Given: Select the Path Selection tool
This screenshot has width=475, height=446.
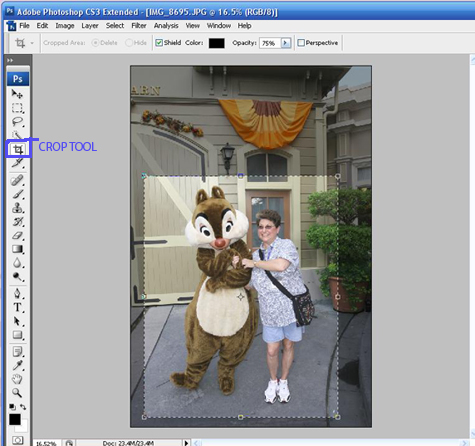Looking at the screenshot, I should coord(17,321).
